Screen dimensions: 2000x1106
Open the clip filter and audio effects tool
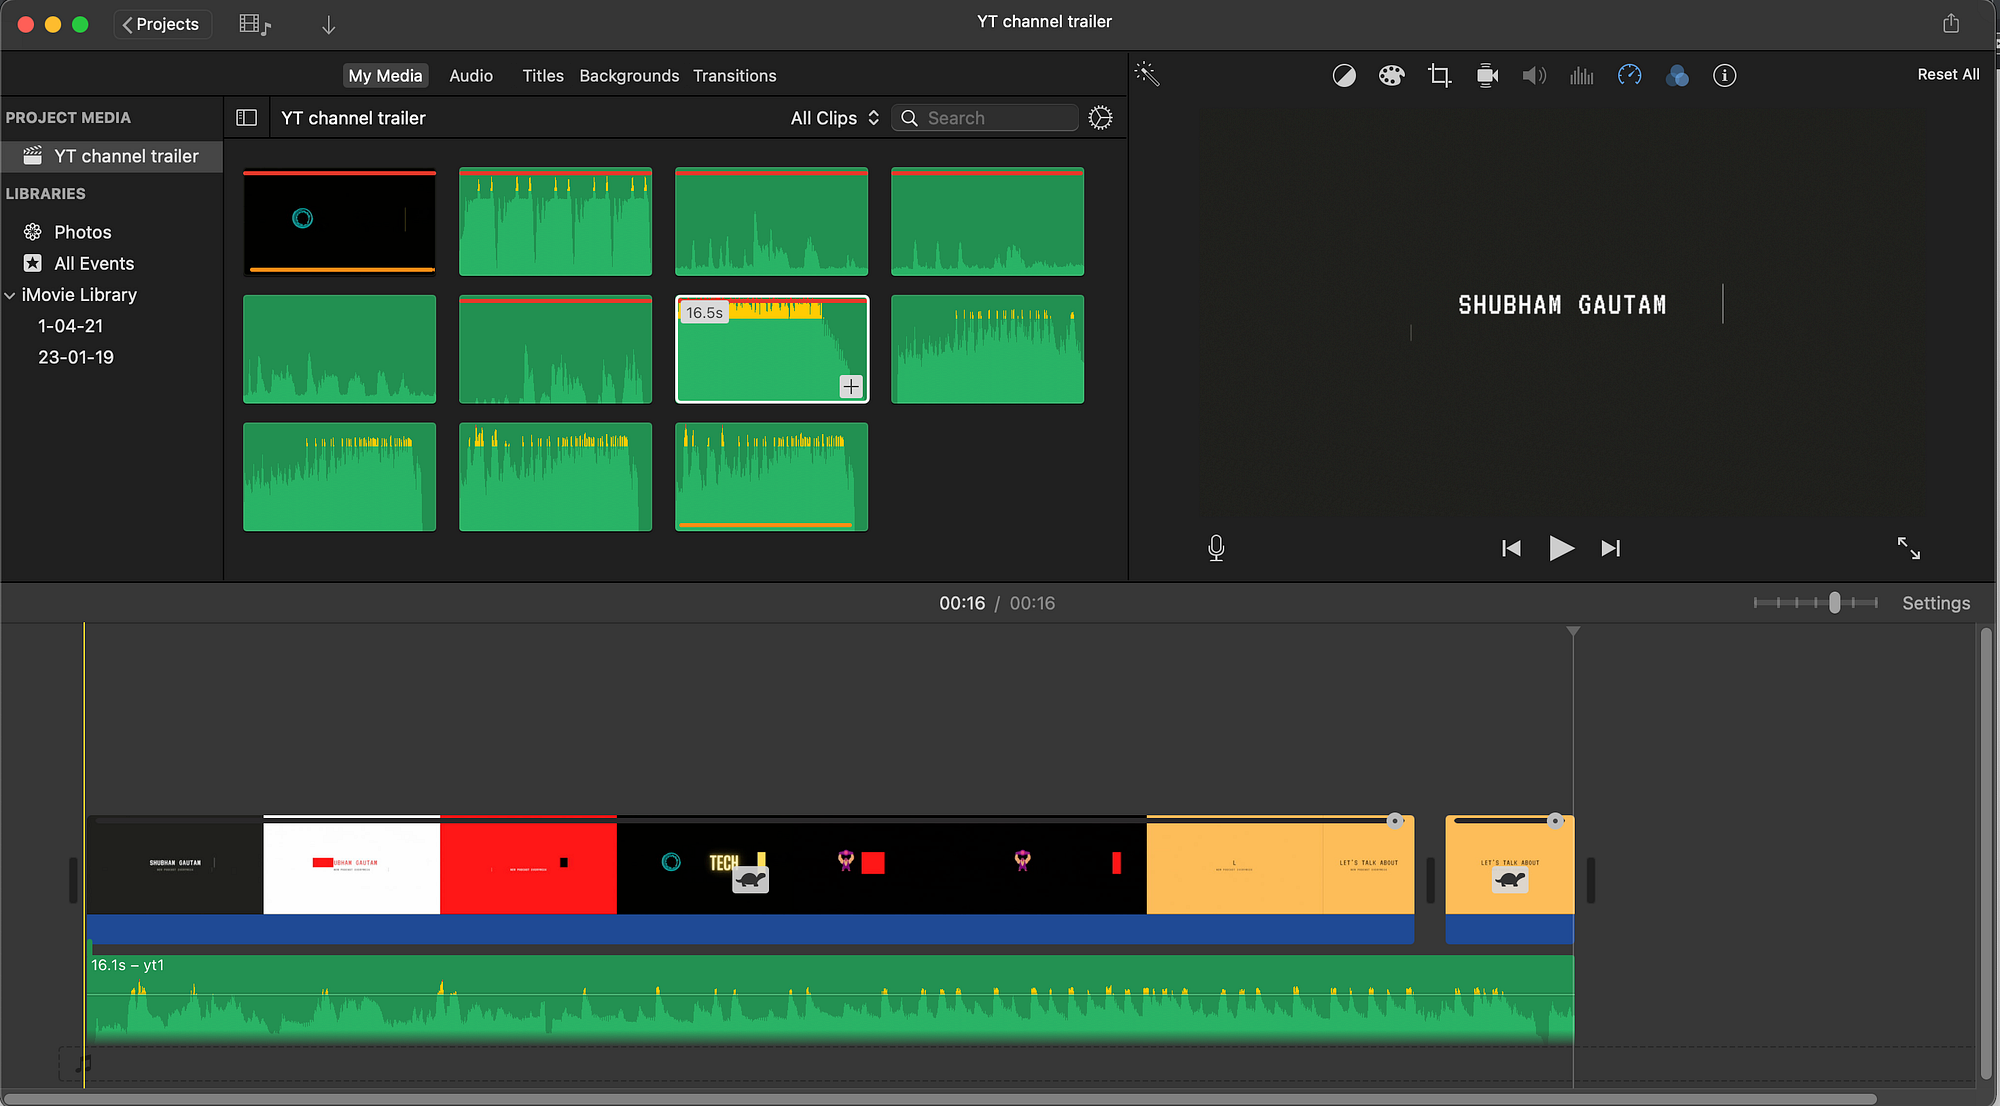tap(1677, 76)
